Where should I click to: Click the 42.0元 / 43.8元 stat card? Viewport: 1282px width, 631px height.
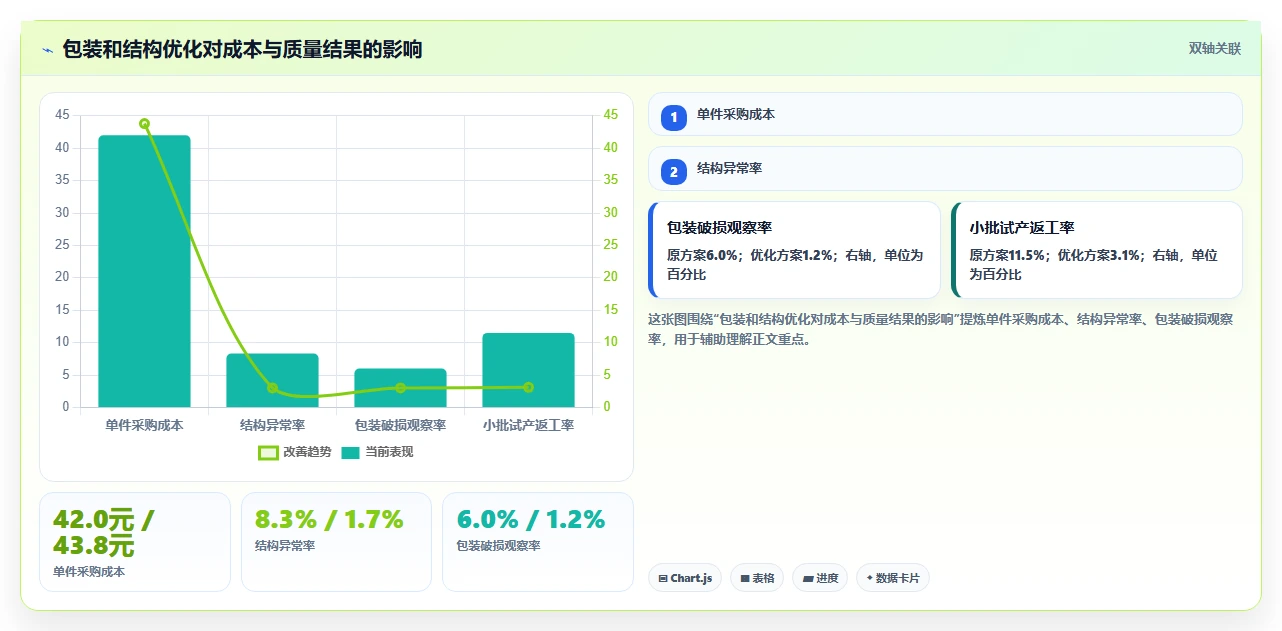tap(135, 542)
